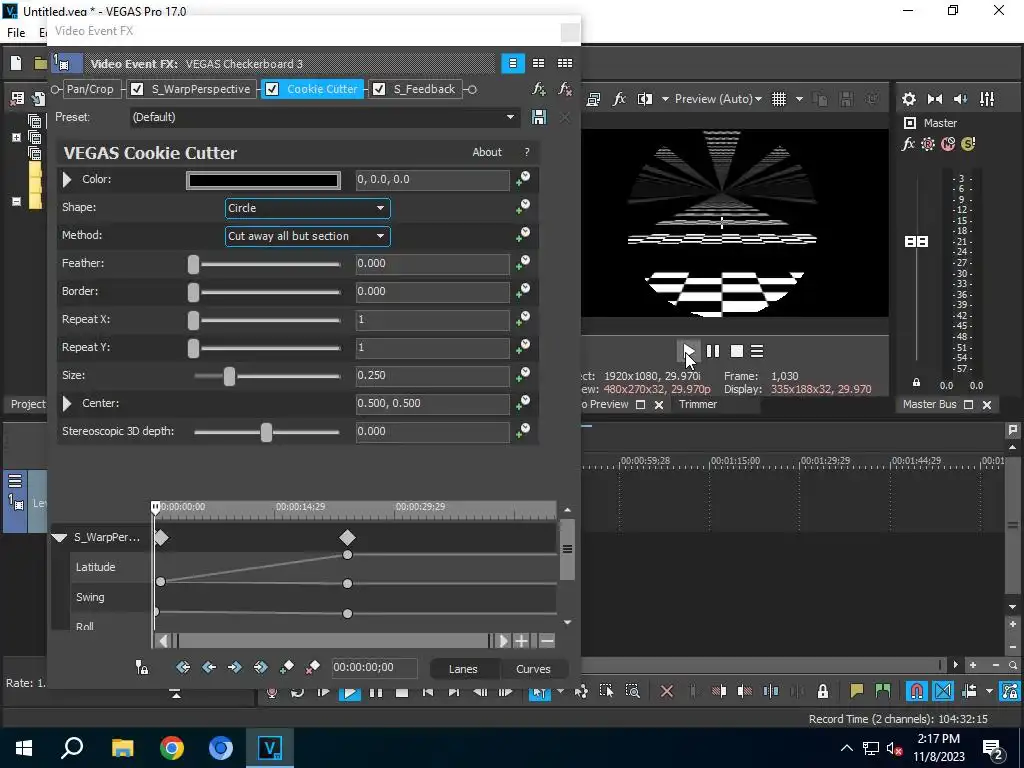Open the split screen view dropdown arrow
The image size is (1024, 768).
[665, 99]
